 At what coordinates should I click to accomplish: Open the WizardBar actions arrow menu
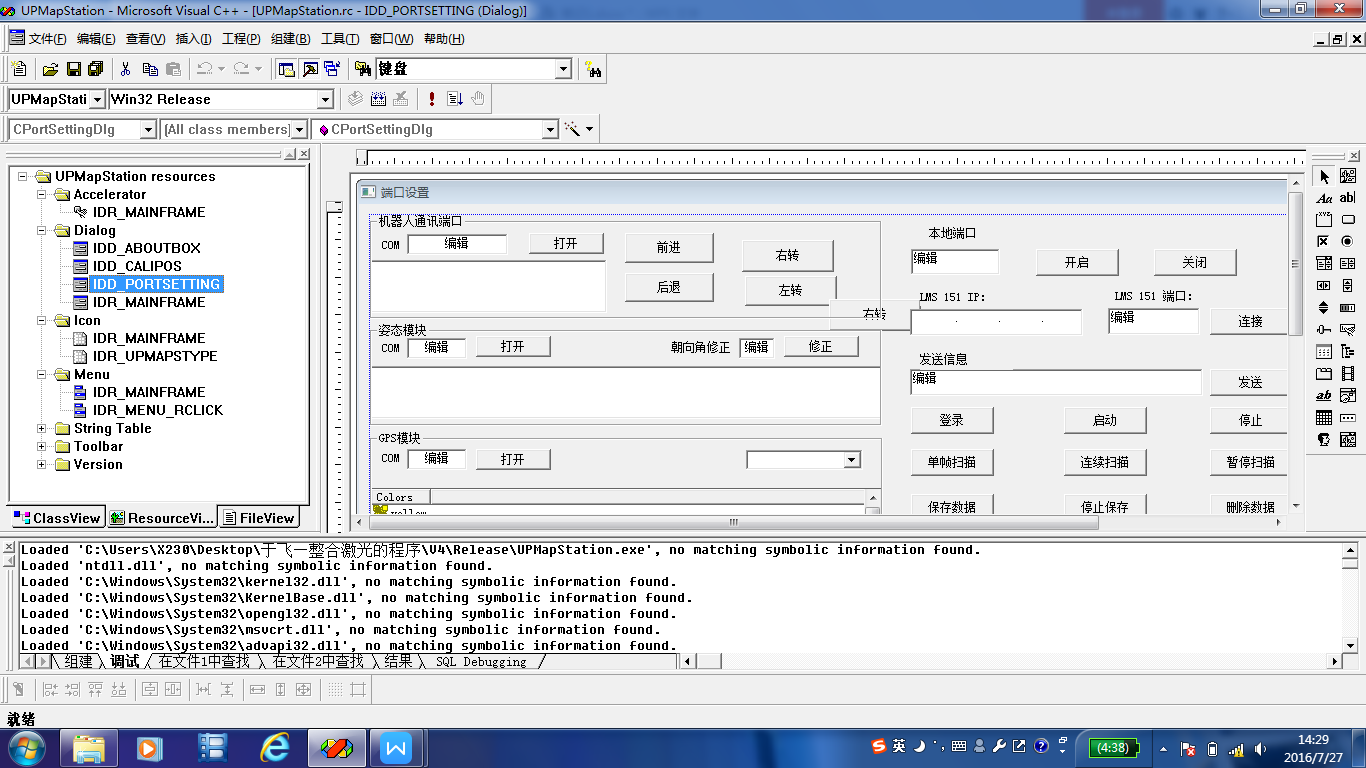pos(589,129)
